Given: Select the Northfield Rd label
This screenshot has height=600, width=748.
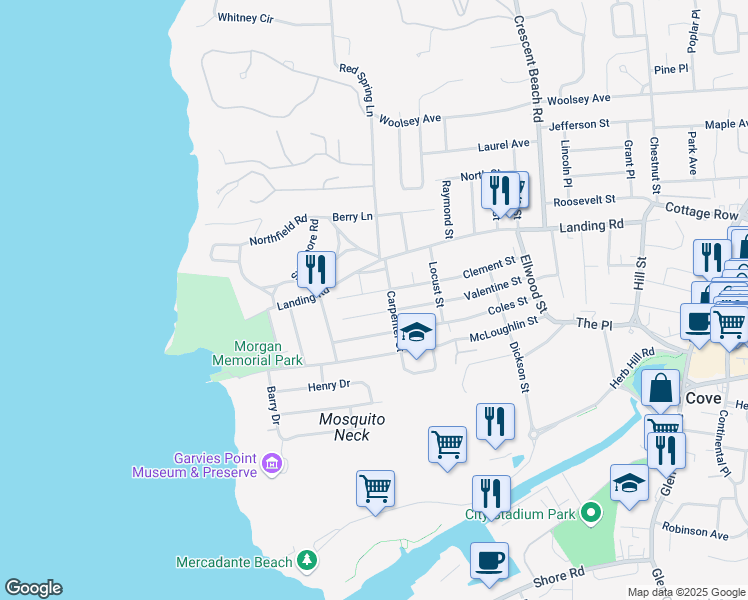Looking at the screenshot, I should click(x=279, y=230).
